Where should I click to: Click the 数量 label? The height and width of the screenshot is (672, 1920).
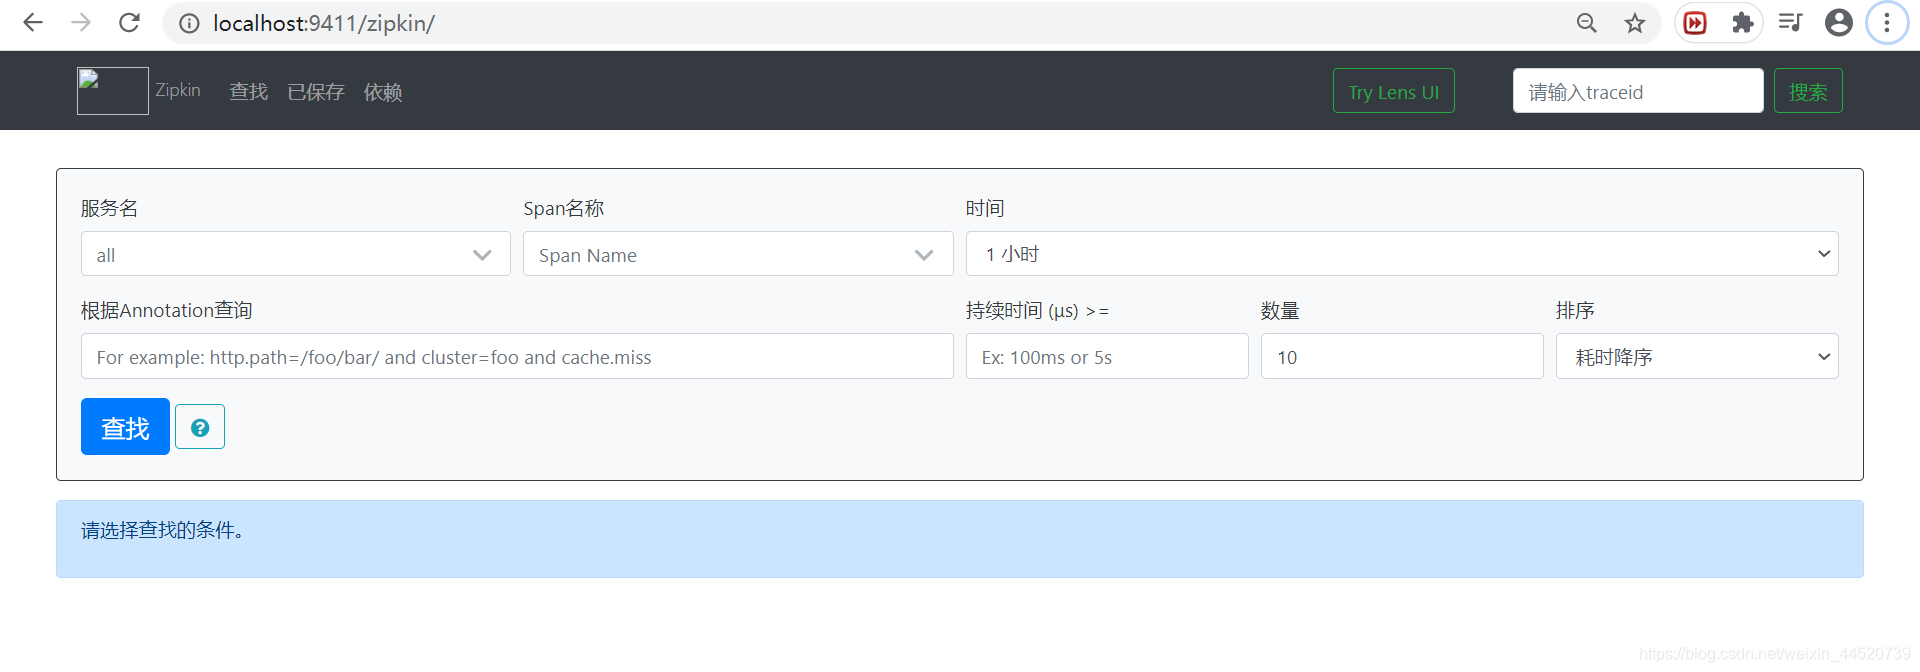coord(1280,310)
